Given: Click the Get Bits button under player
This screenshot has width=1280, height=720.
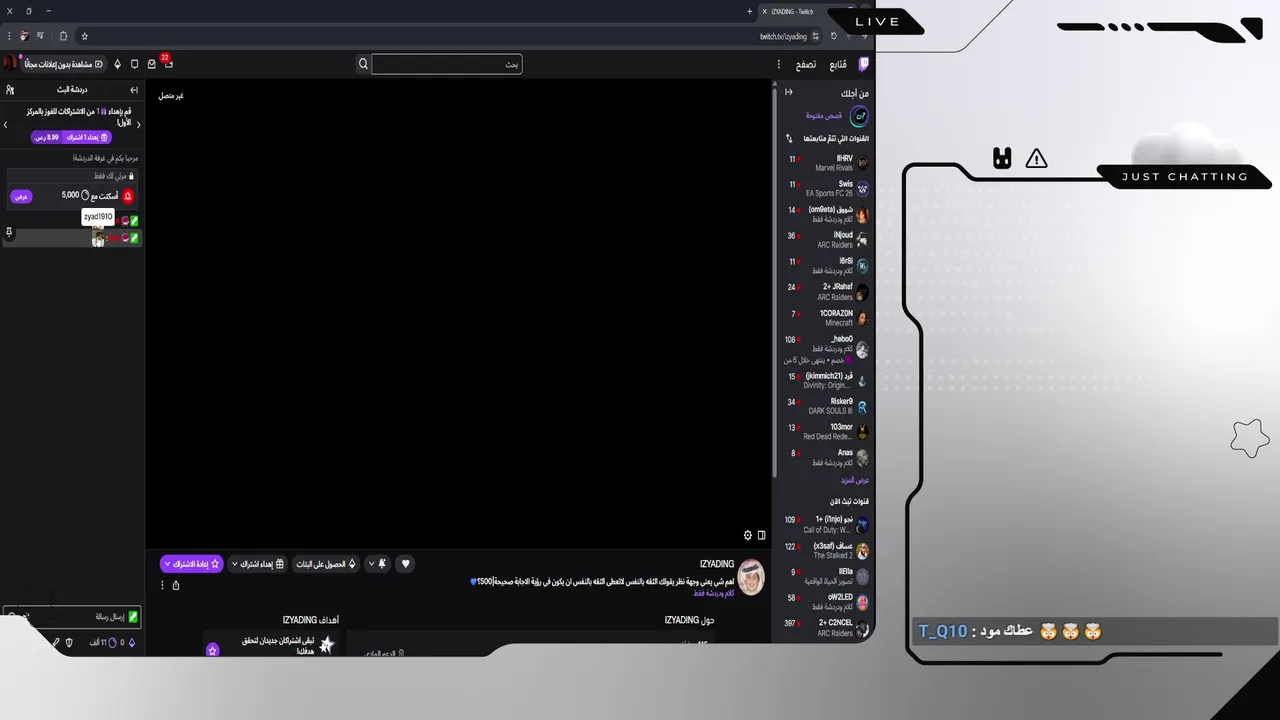Looking at the screenshot, I should point(326,564).
